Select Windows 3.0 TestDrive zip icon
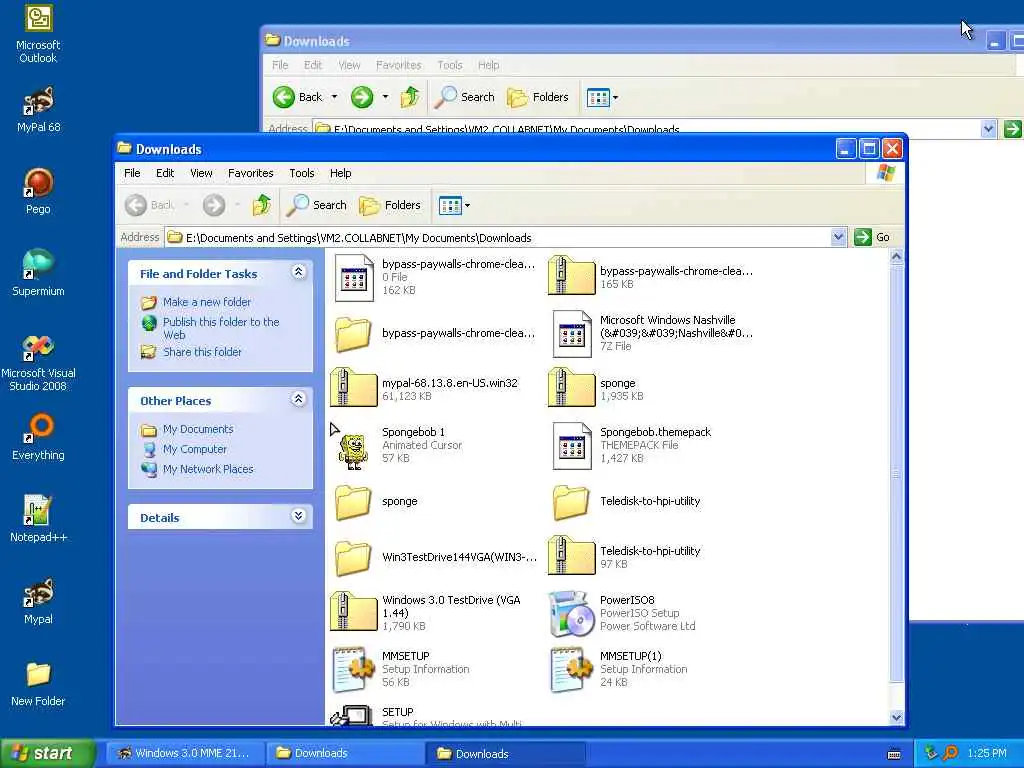This screenshot has width=1024, height=768. [x=353, y=613]
